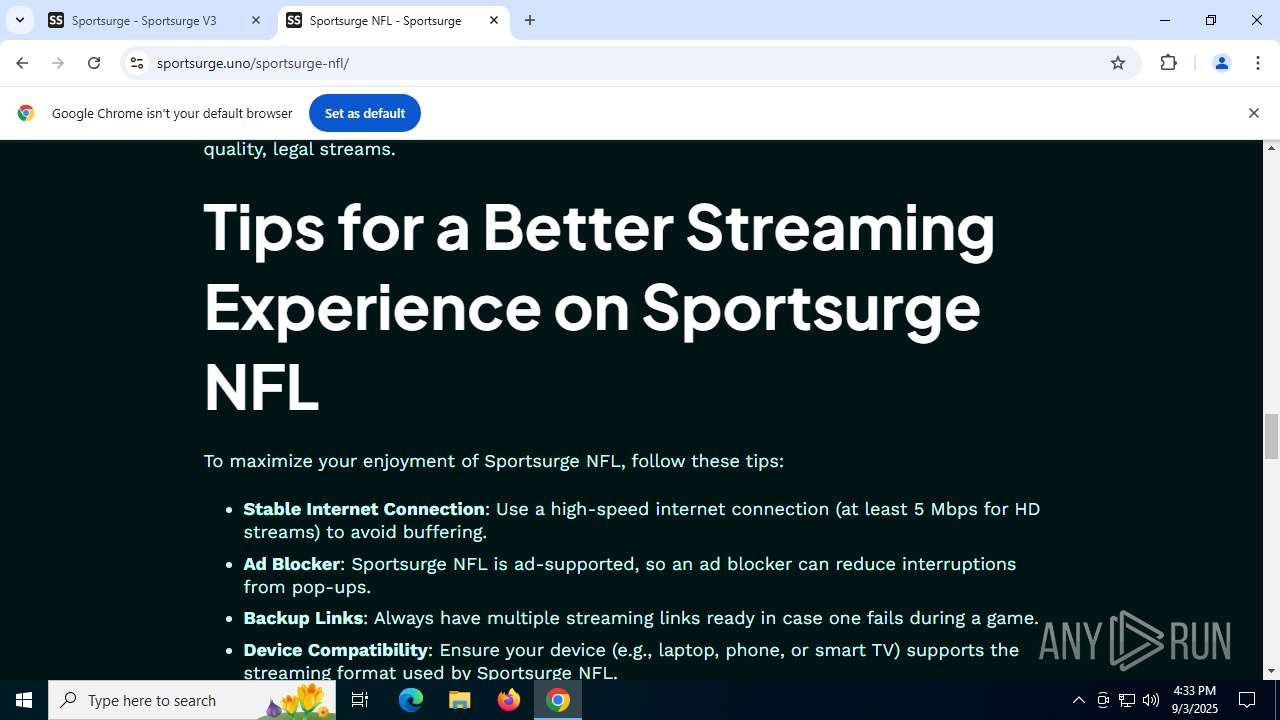This screenshot has width=1280, height=720.
Task: Open the network status tray icon
Action: click(1127, 700)
